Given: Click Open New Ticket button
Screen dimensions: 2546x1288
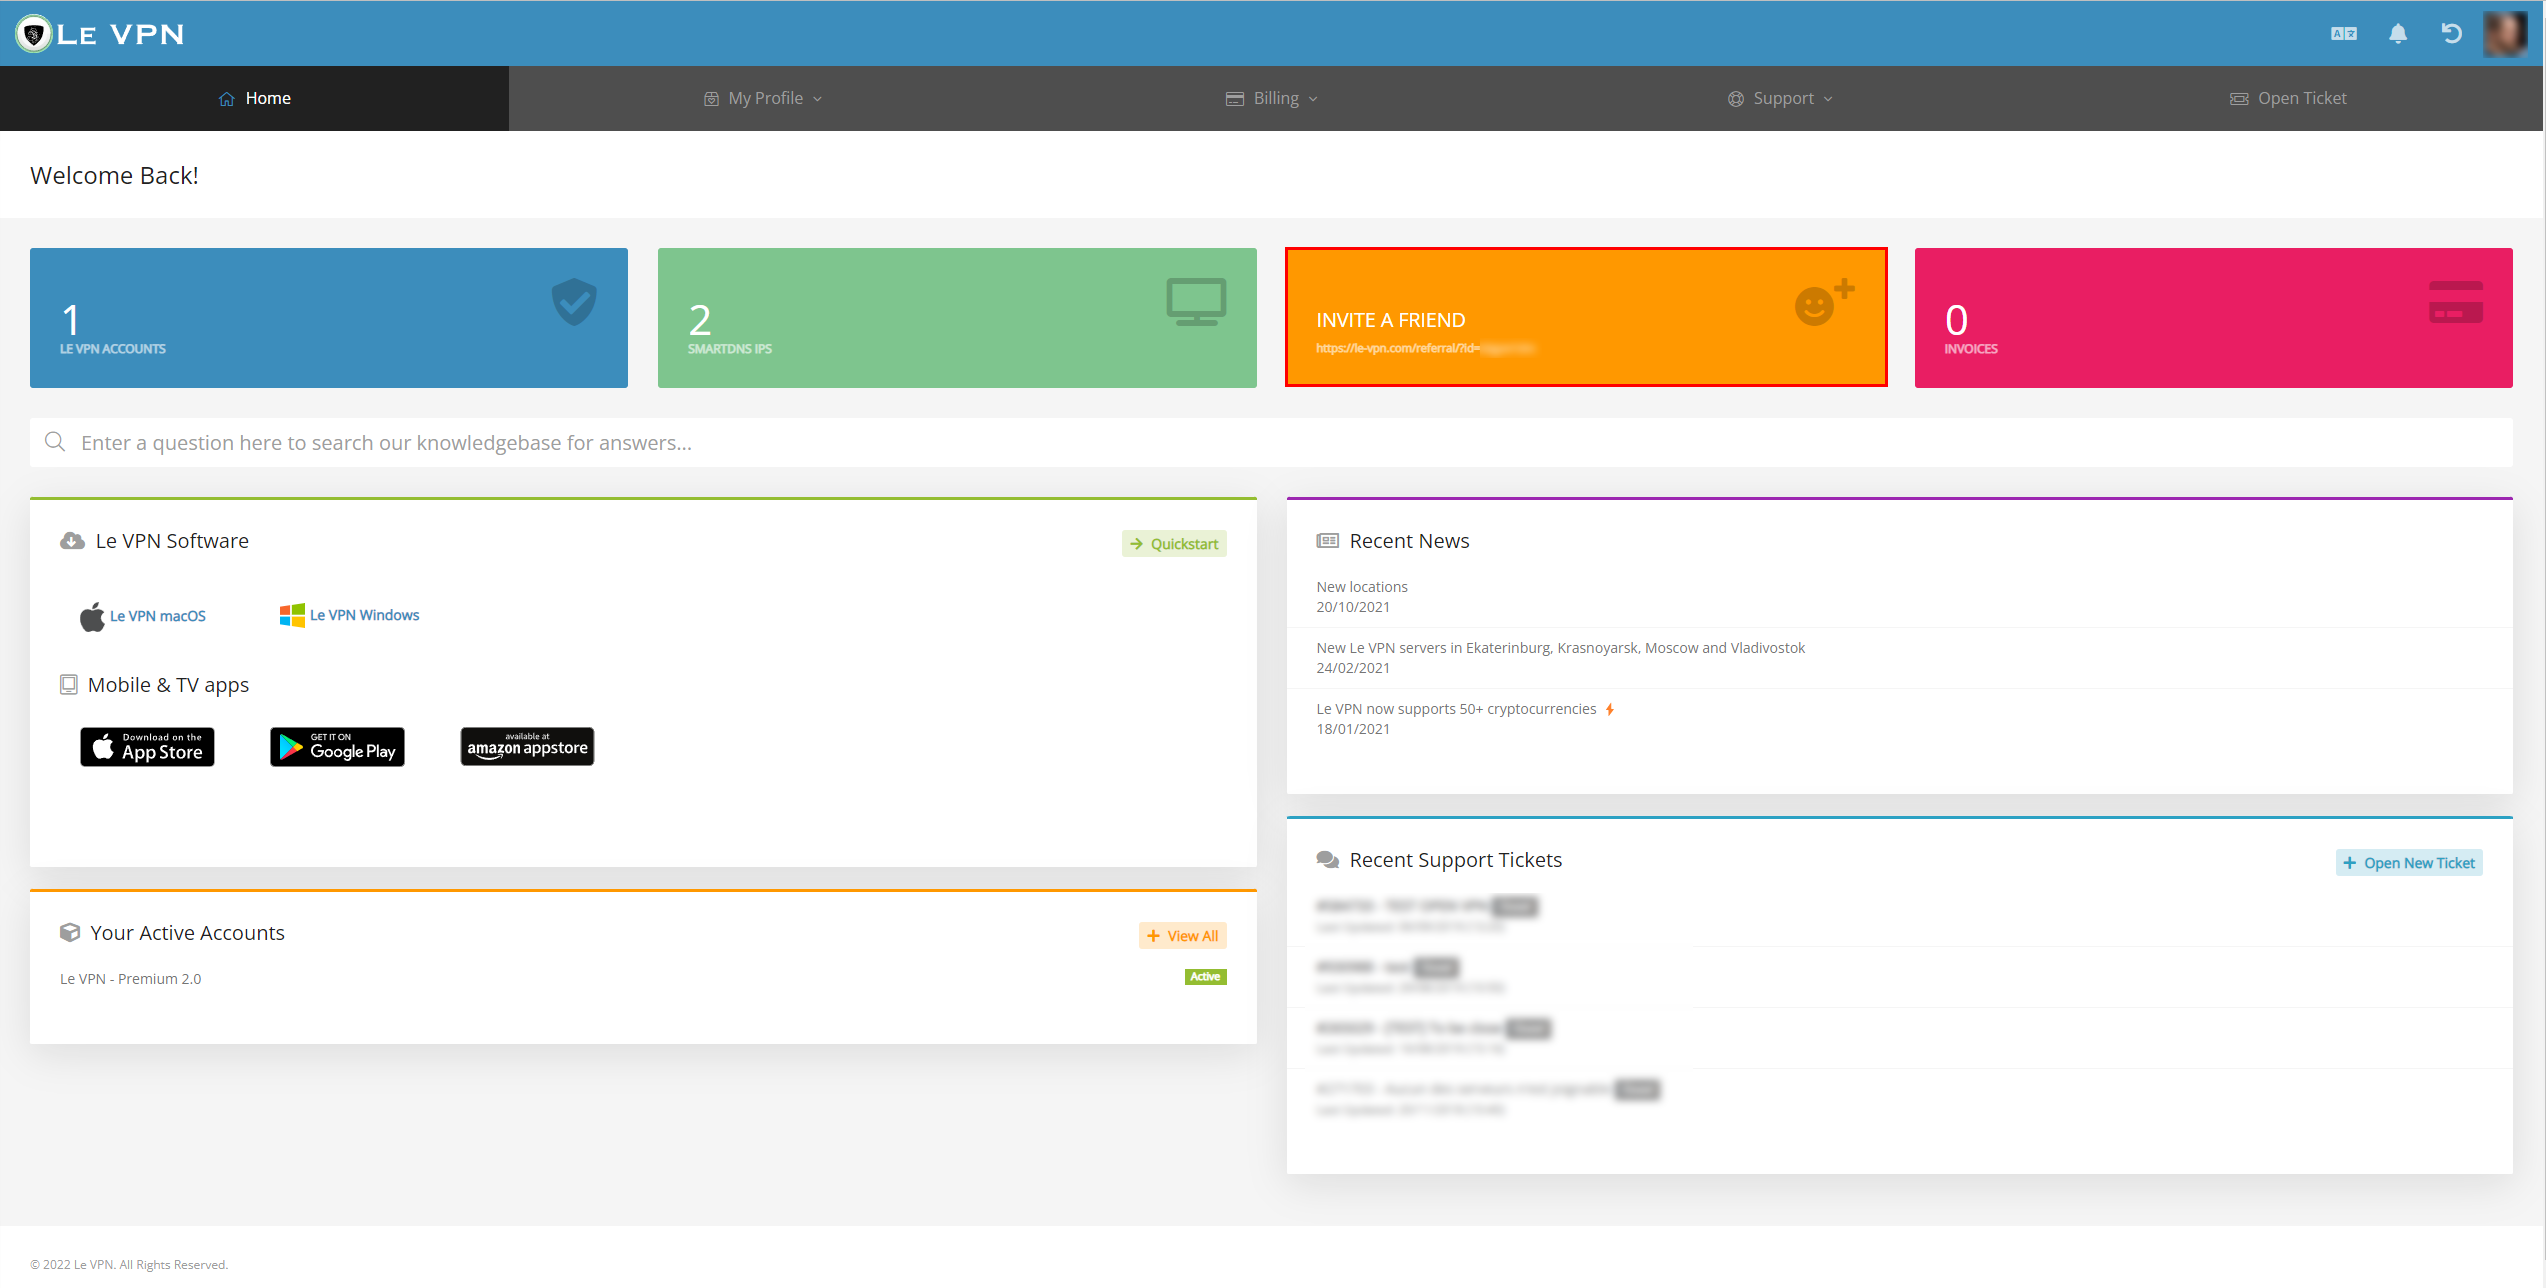Looking at the screenshot, I should [2411, 861].
